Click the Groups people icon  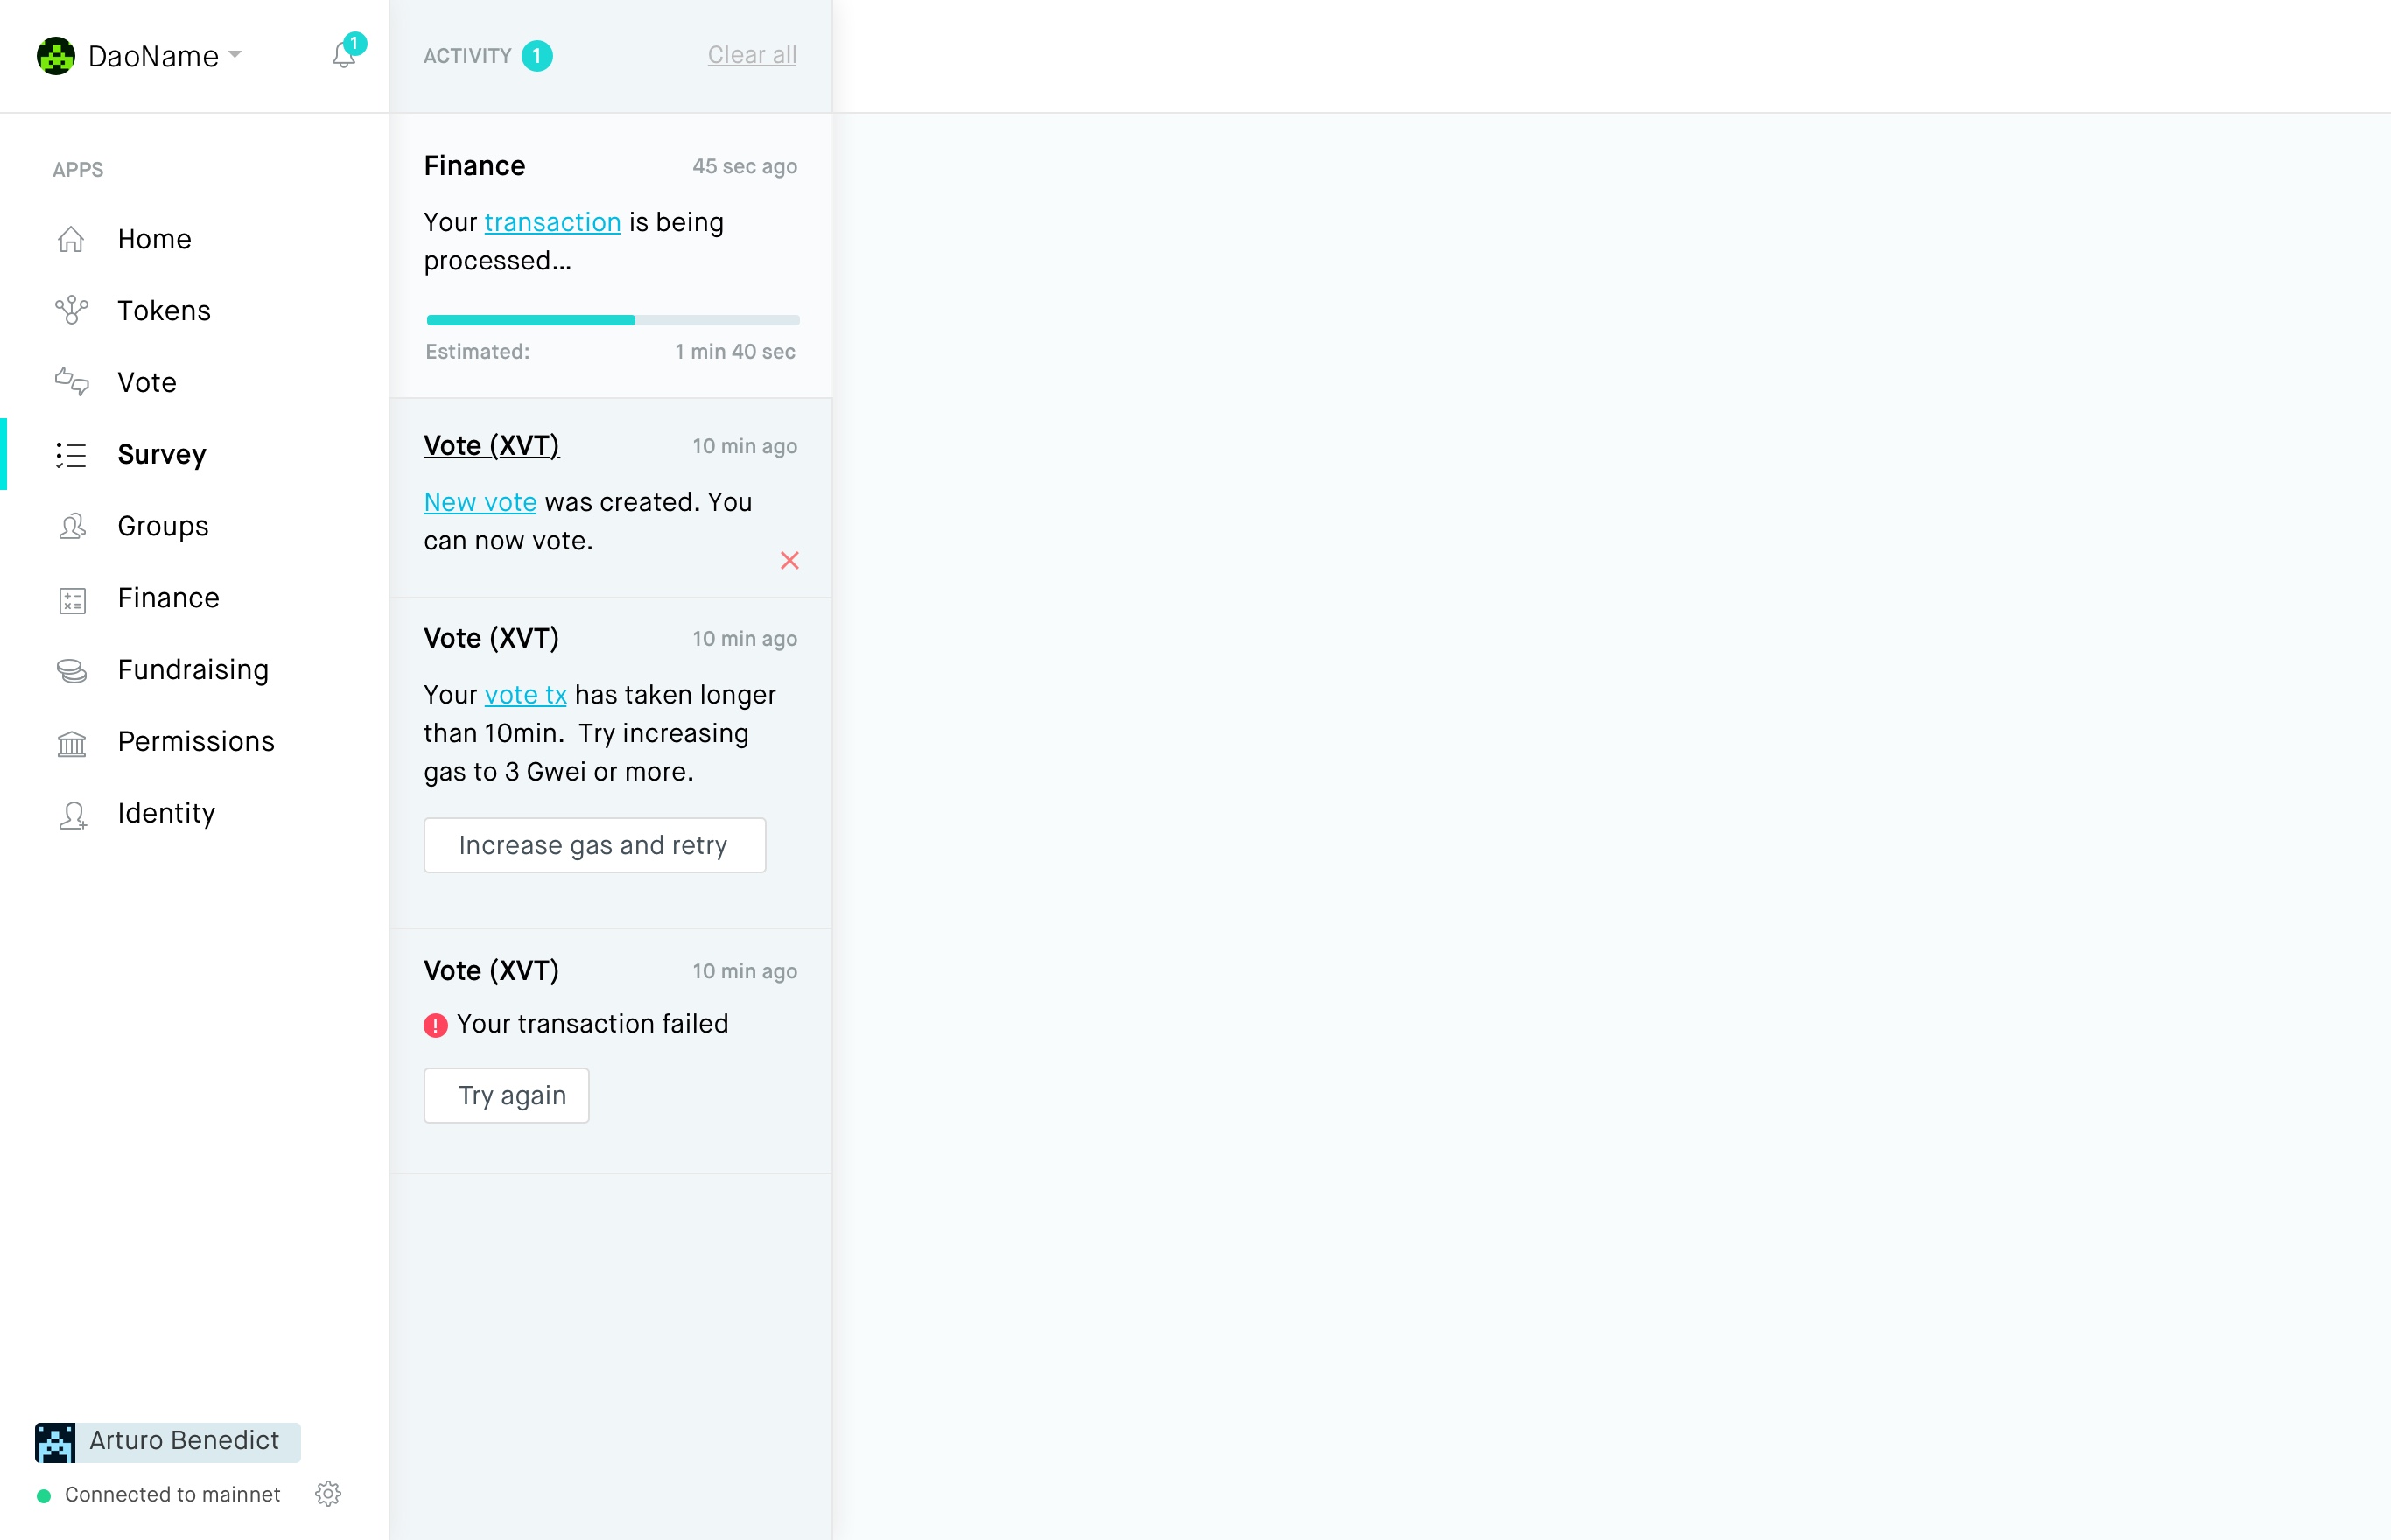click(71, 526)
